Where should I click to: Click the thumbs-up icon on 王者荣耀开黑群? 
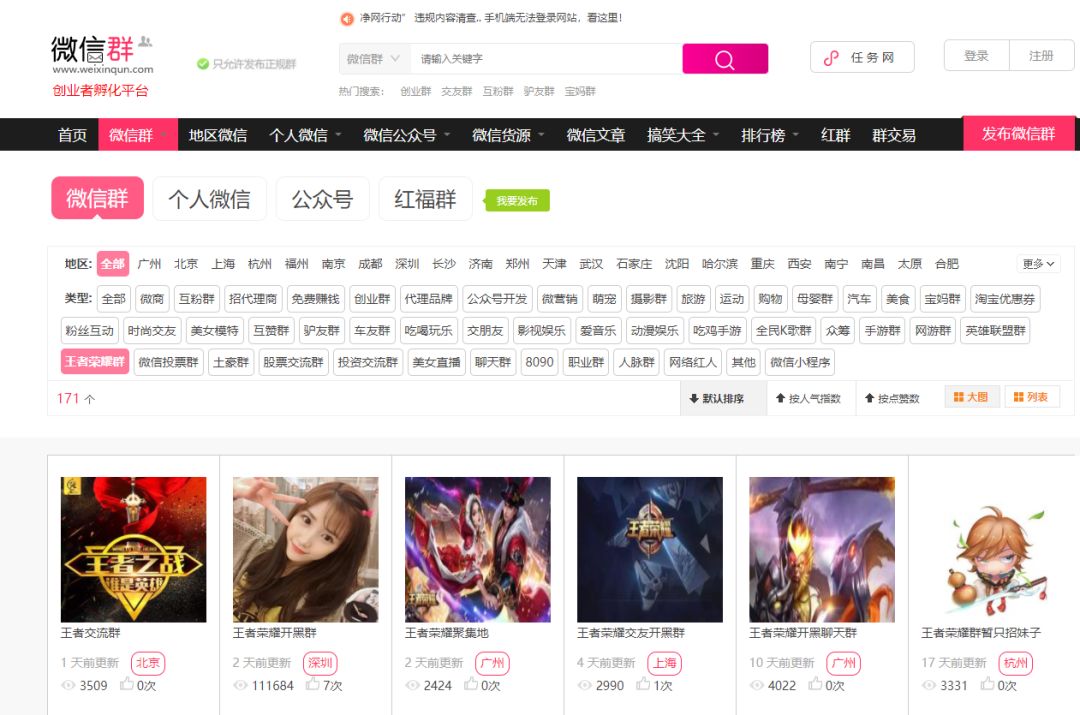coord(312,685)
